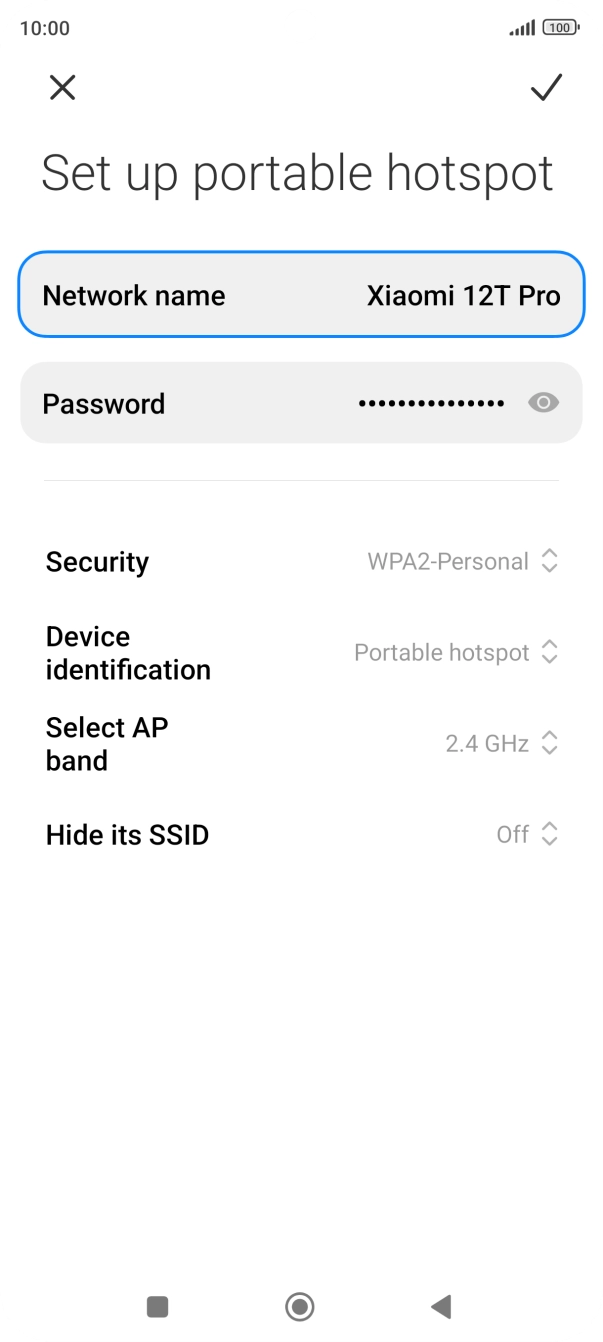Tap the 2.4 GHz band value
The height and width of the screenshot is (1342, 603).
(x=486, y=744)
